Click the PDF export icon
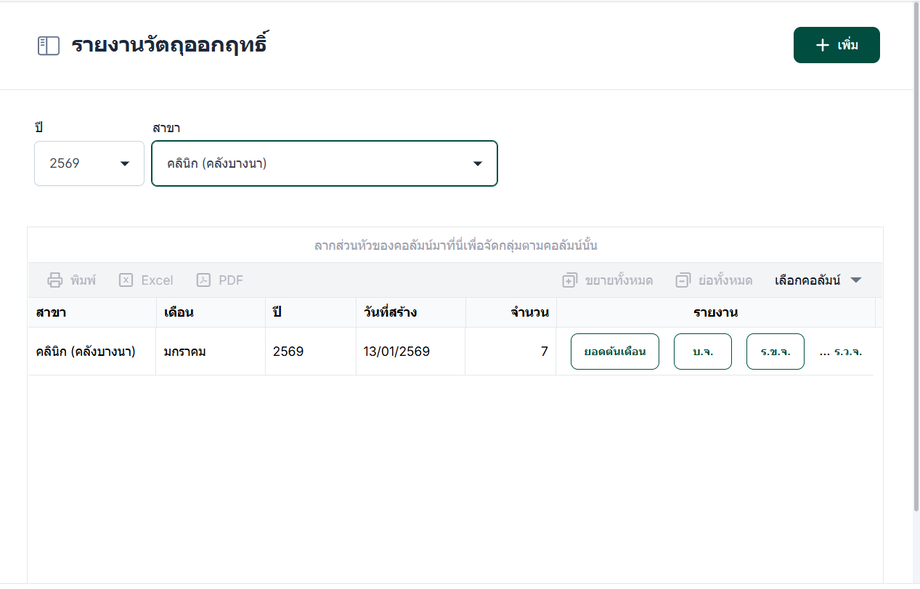This screenshot has height=589, width=920. [x=204, y=280]
